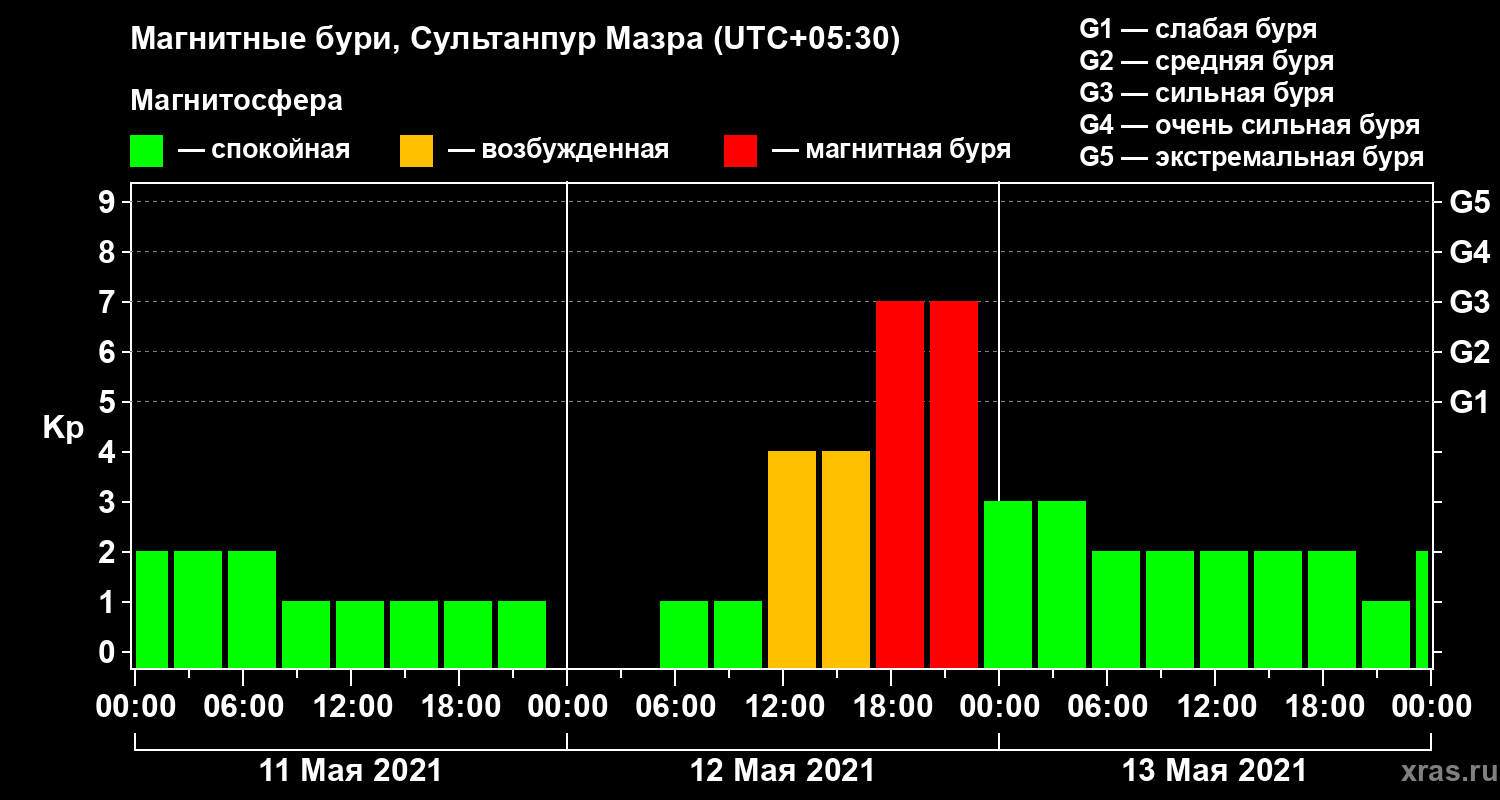Viewport: 1500px width, 800px height.
Task: Click the legend label '— магнитная буря'
Action: pos(891,151)
